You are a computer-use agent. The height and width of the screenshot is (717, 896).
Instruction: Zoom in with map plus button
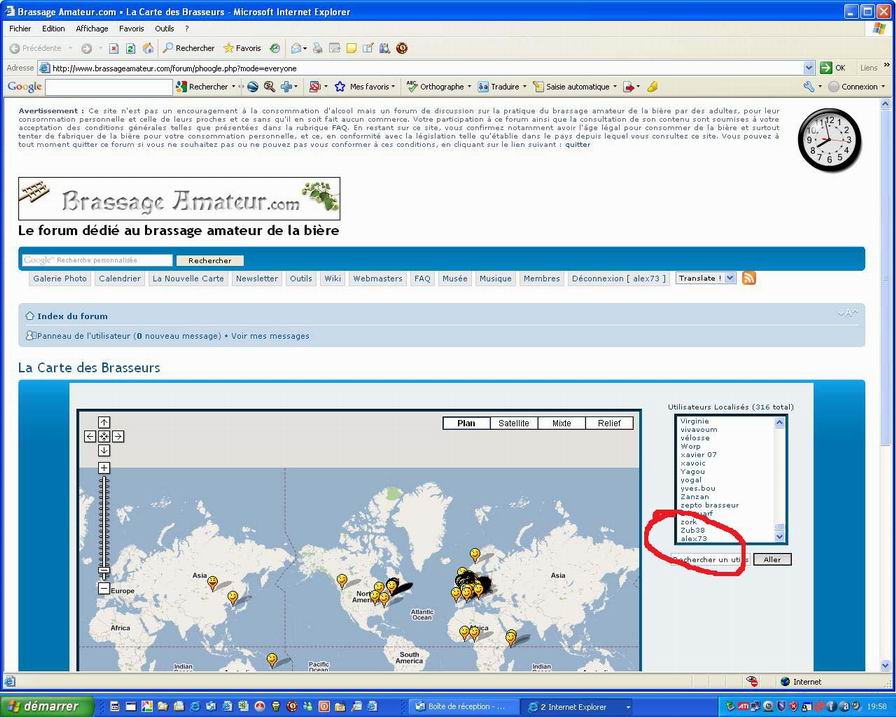[104, 468]
